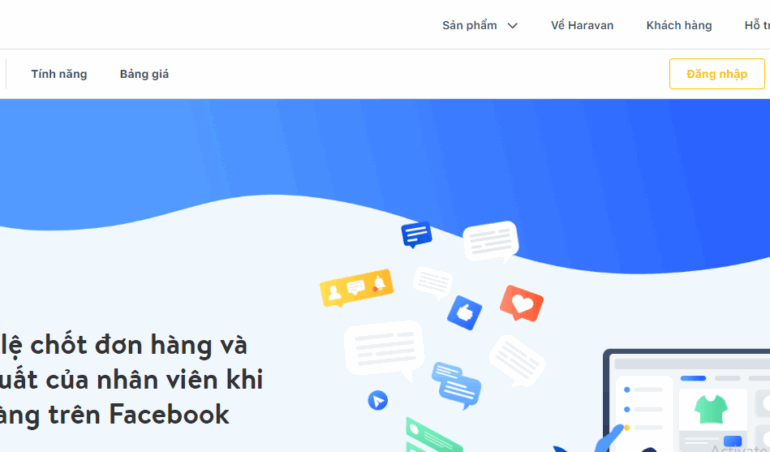
Task: Open the Sản phẩm menu
Action: [x=469, y=26]
